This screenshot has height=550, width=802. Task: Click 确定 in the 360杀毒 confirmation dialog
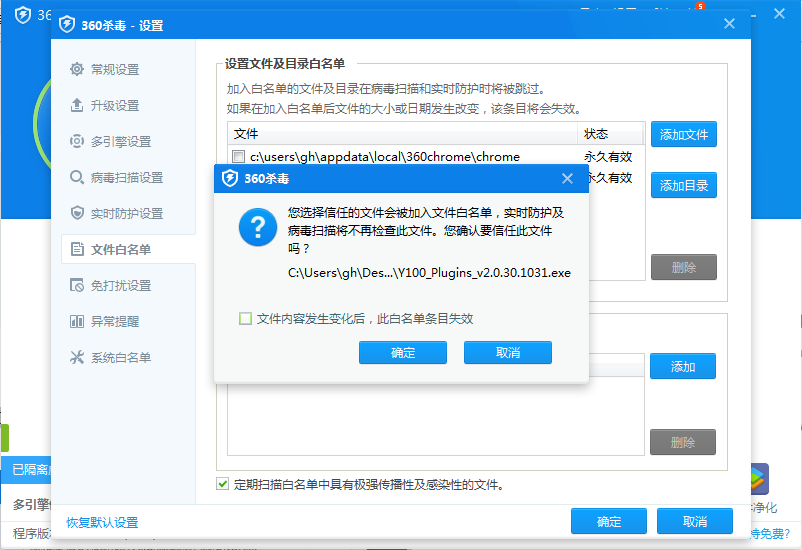click(x=403, y=353)
